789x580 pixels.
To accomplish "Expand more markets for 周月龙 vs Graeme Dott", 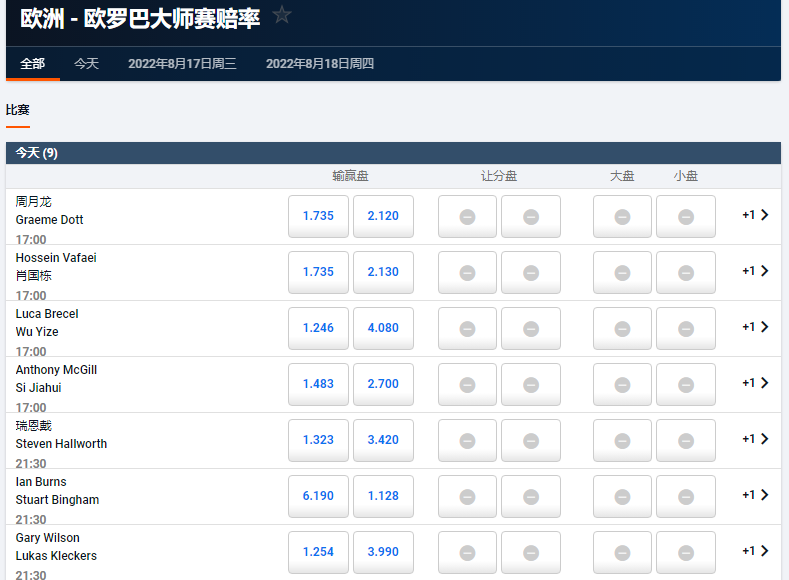I will click(755, 215).
